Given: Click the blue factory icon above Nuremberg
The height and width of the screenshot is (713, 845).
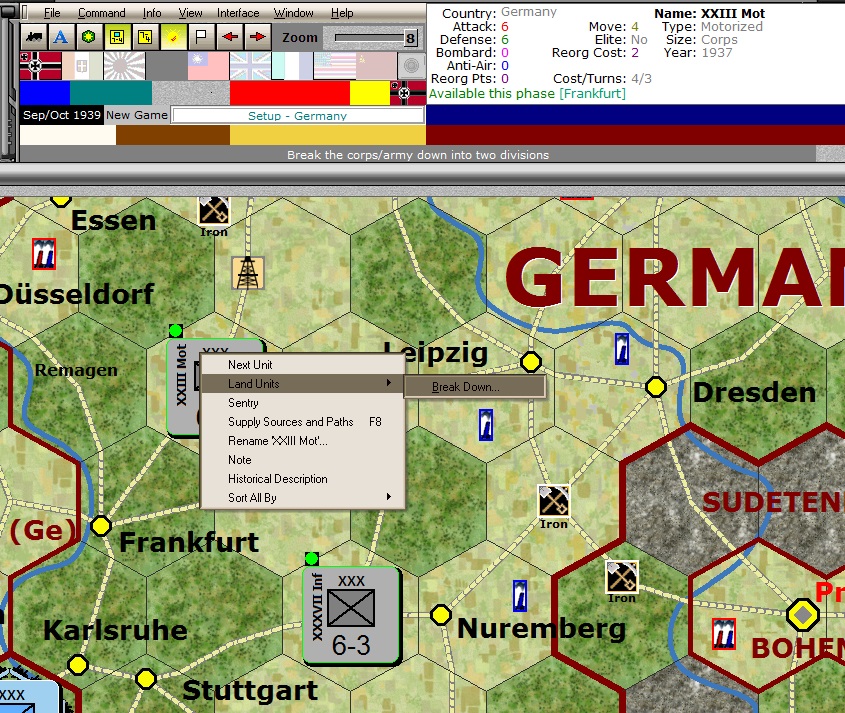Looking at the screenshot, I should pos(520,596).
